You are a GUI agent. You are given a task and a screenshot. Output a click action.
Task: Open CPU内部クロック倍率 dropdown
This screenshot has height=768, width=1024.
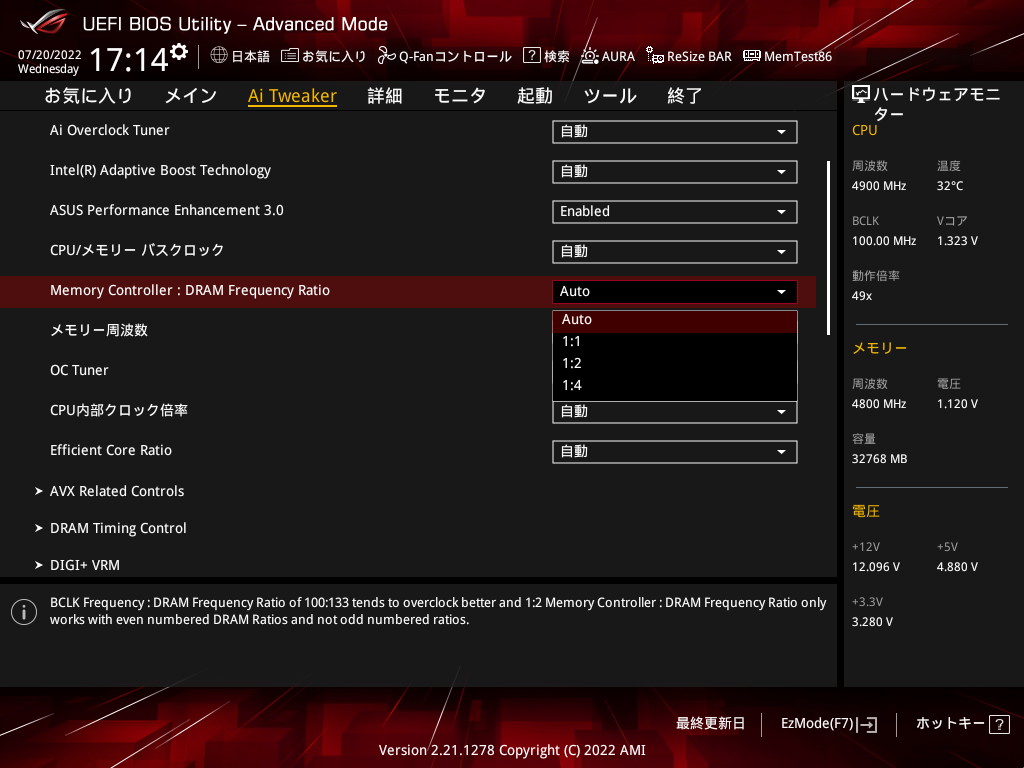coord(675,412)
